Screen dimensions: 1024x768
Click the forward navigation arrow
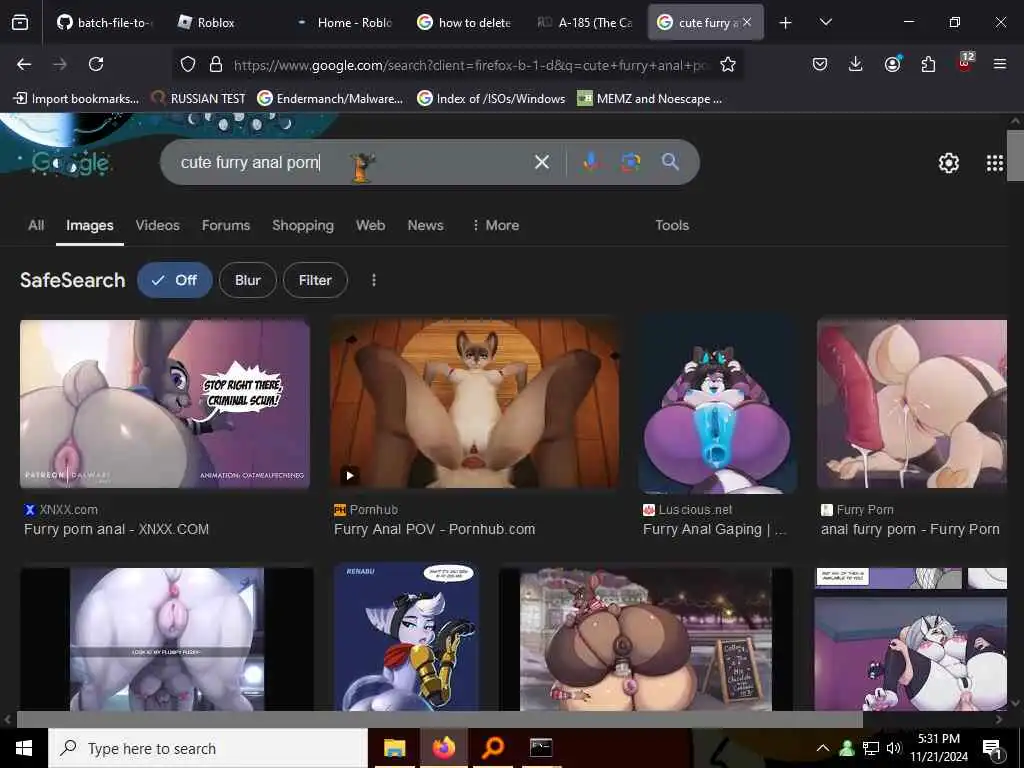pyautogui.click(x=60, y=64)
